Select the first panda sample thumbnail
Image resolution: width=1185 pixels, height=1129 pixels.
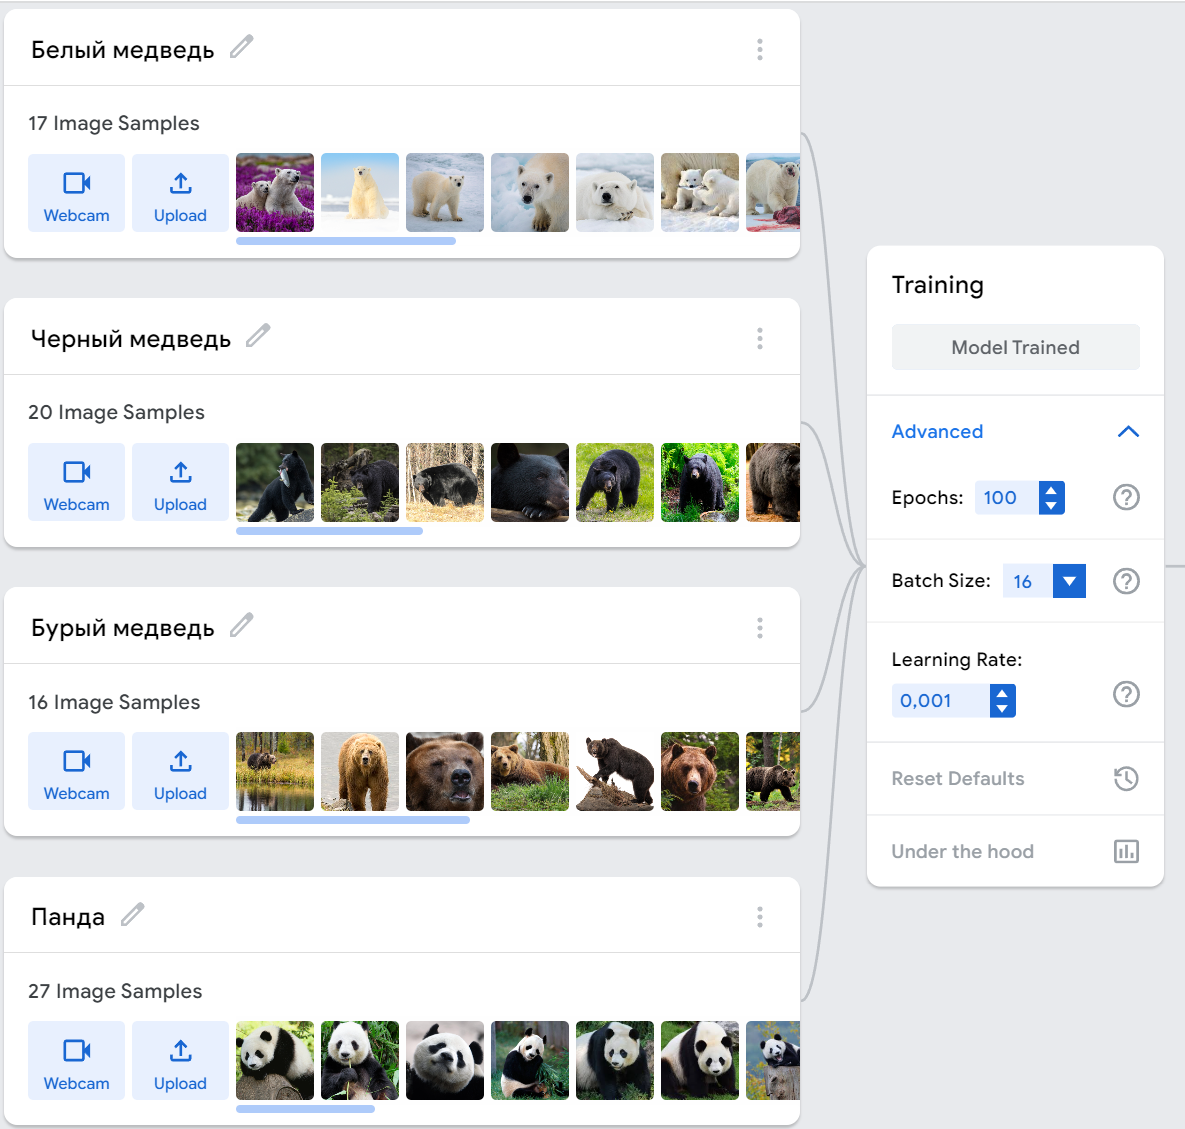[274, 1060]
